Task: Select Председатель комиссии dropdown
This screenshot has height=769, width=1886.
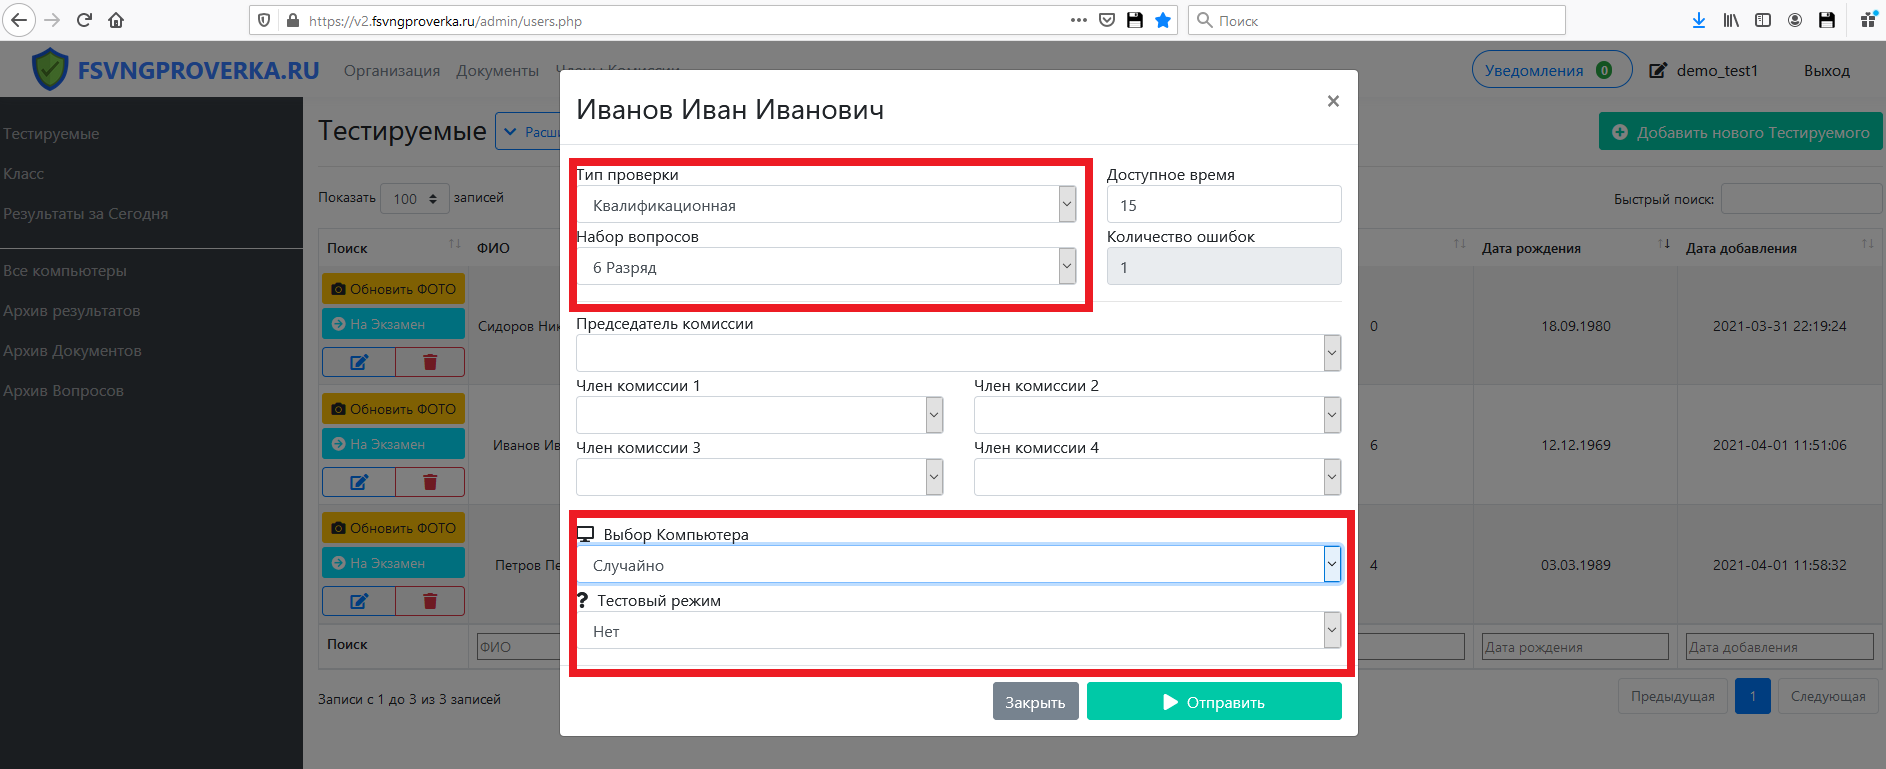Action: coord(958,353)
